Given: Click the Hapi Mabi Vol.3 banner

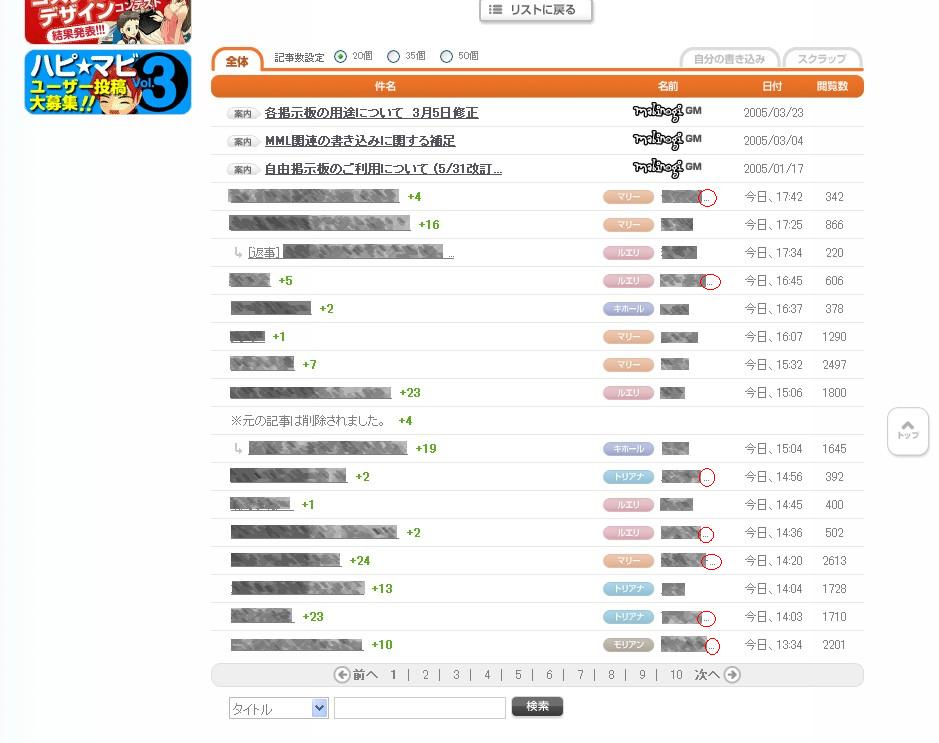Looking at the screenshot, I should 107,82.
